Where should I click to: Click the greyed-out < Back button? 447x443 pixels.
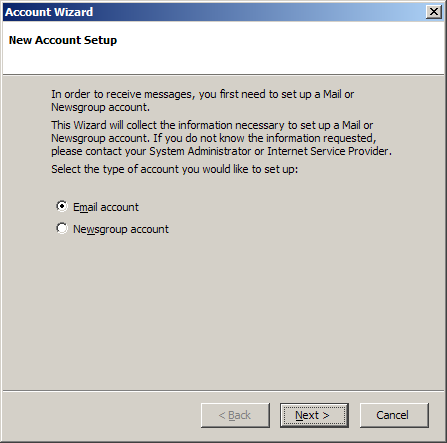(235, 415)
